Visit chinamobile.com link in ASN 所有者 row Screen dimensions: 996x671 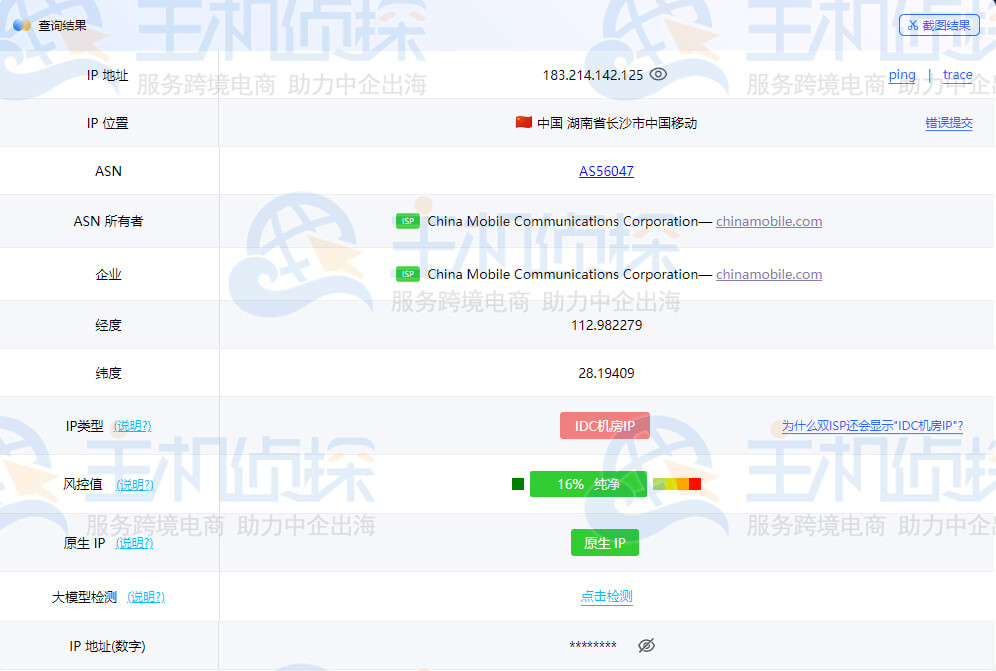click(768, 221)
